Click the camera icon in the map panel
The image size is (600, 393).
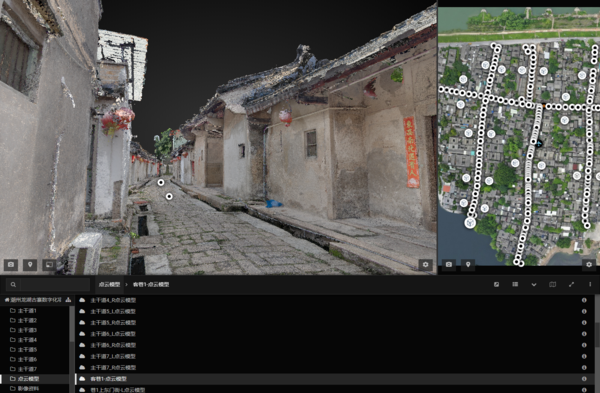tap(449, 264)
